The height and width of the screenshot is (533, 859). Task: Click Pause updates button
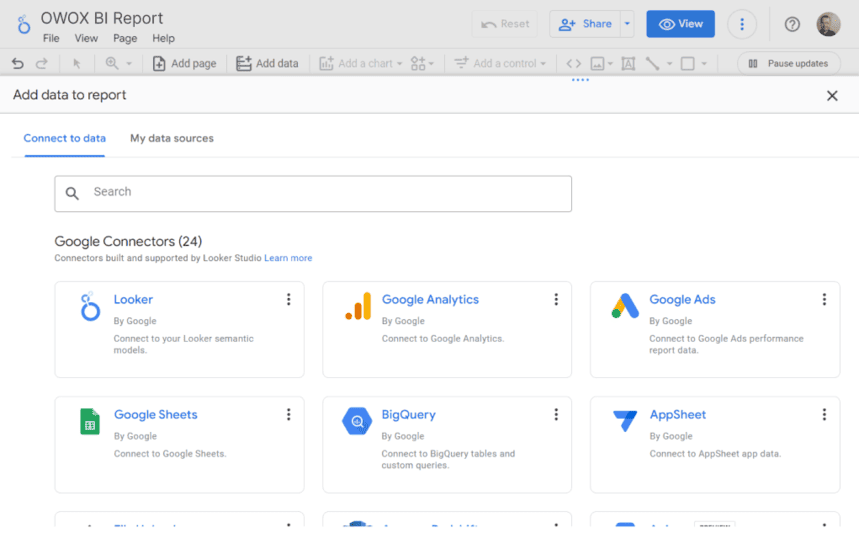click(x=789, y=64)
